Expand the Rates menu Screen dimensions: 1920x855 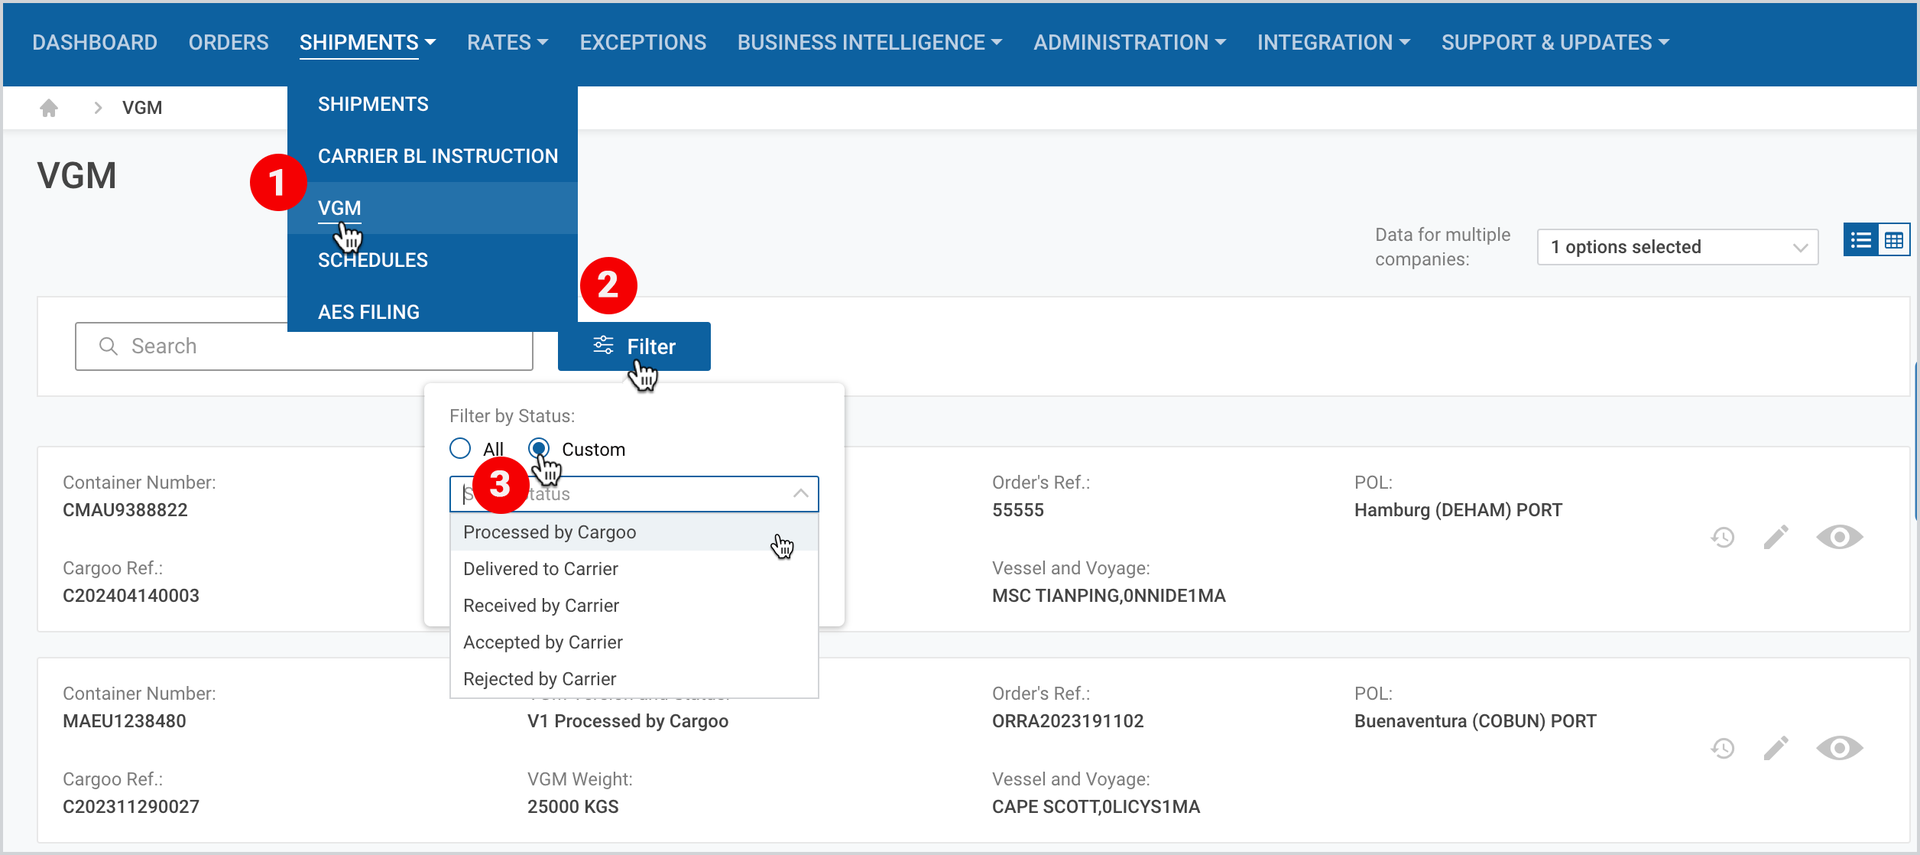click(x=507, y=43)
